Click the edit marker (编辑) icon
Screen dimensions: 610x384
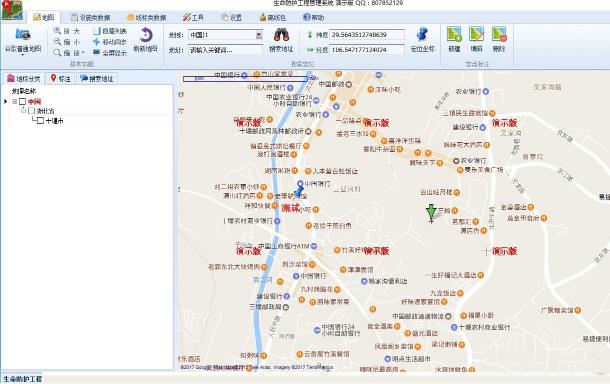point(477,34)
